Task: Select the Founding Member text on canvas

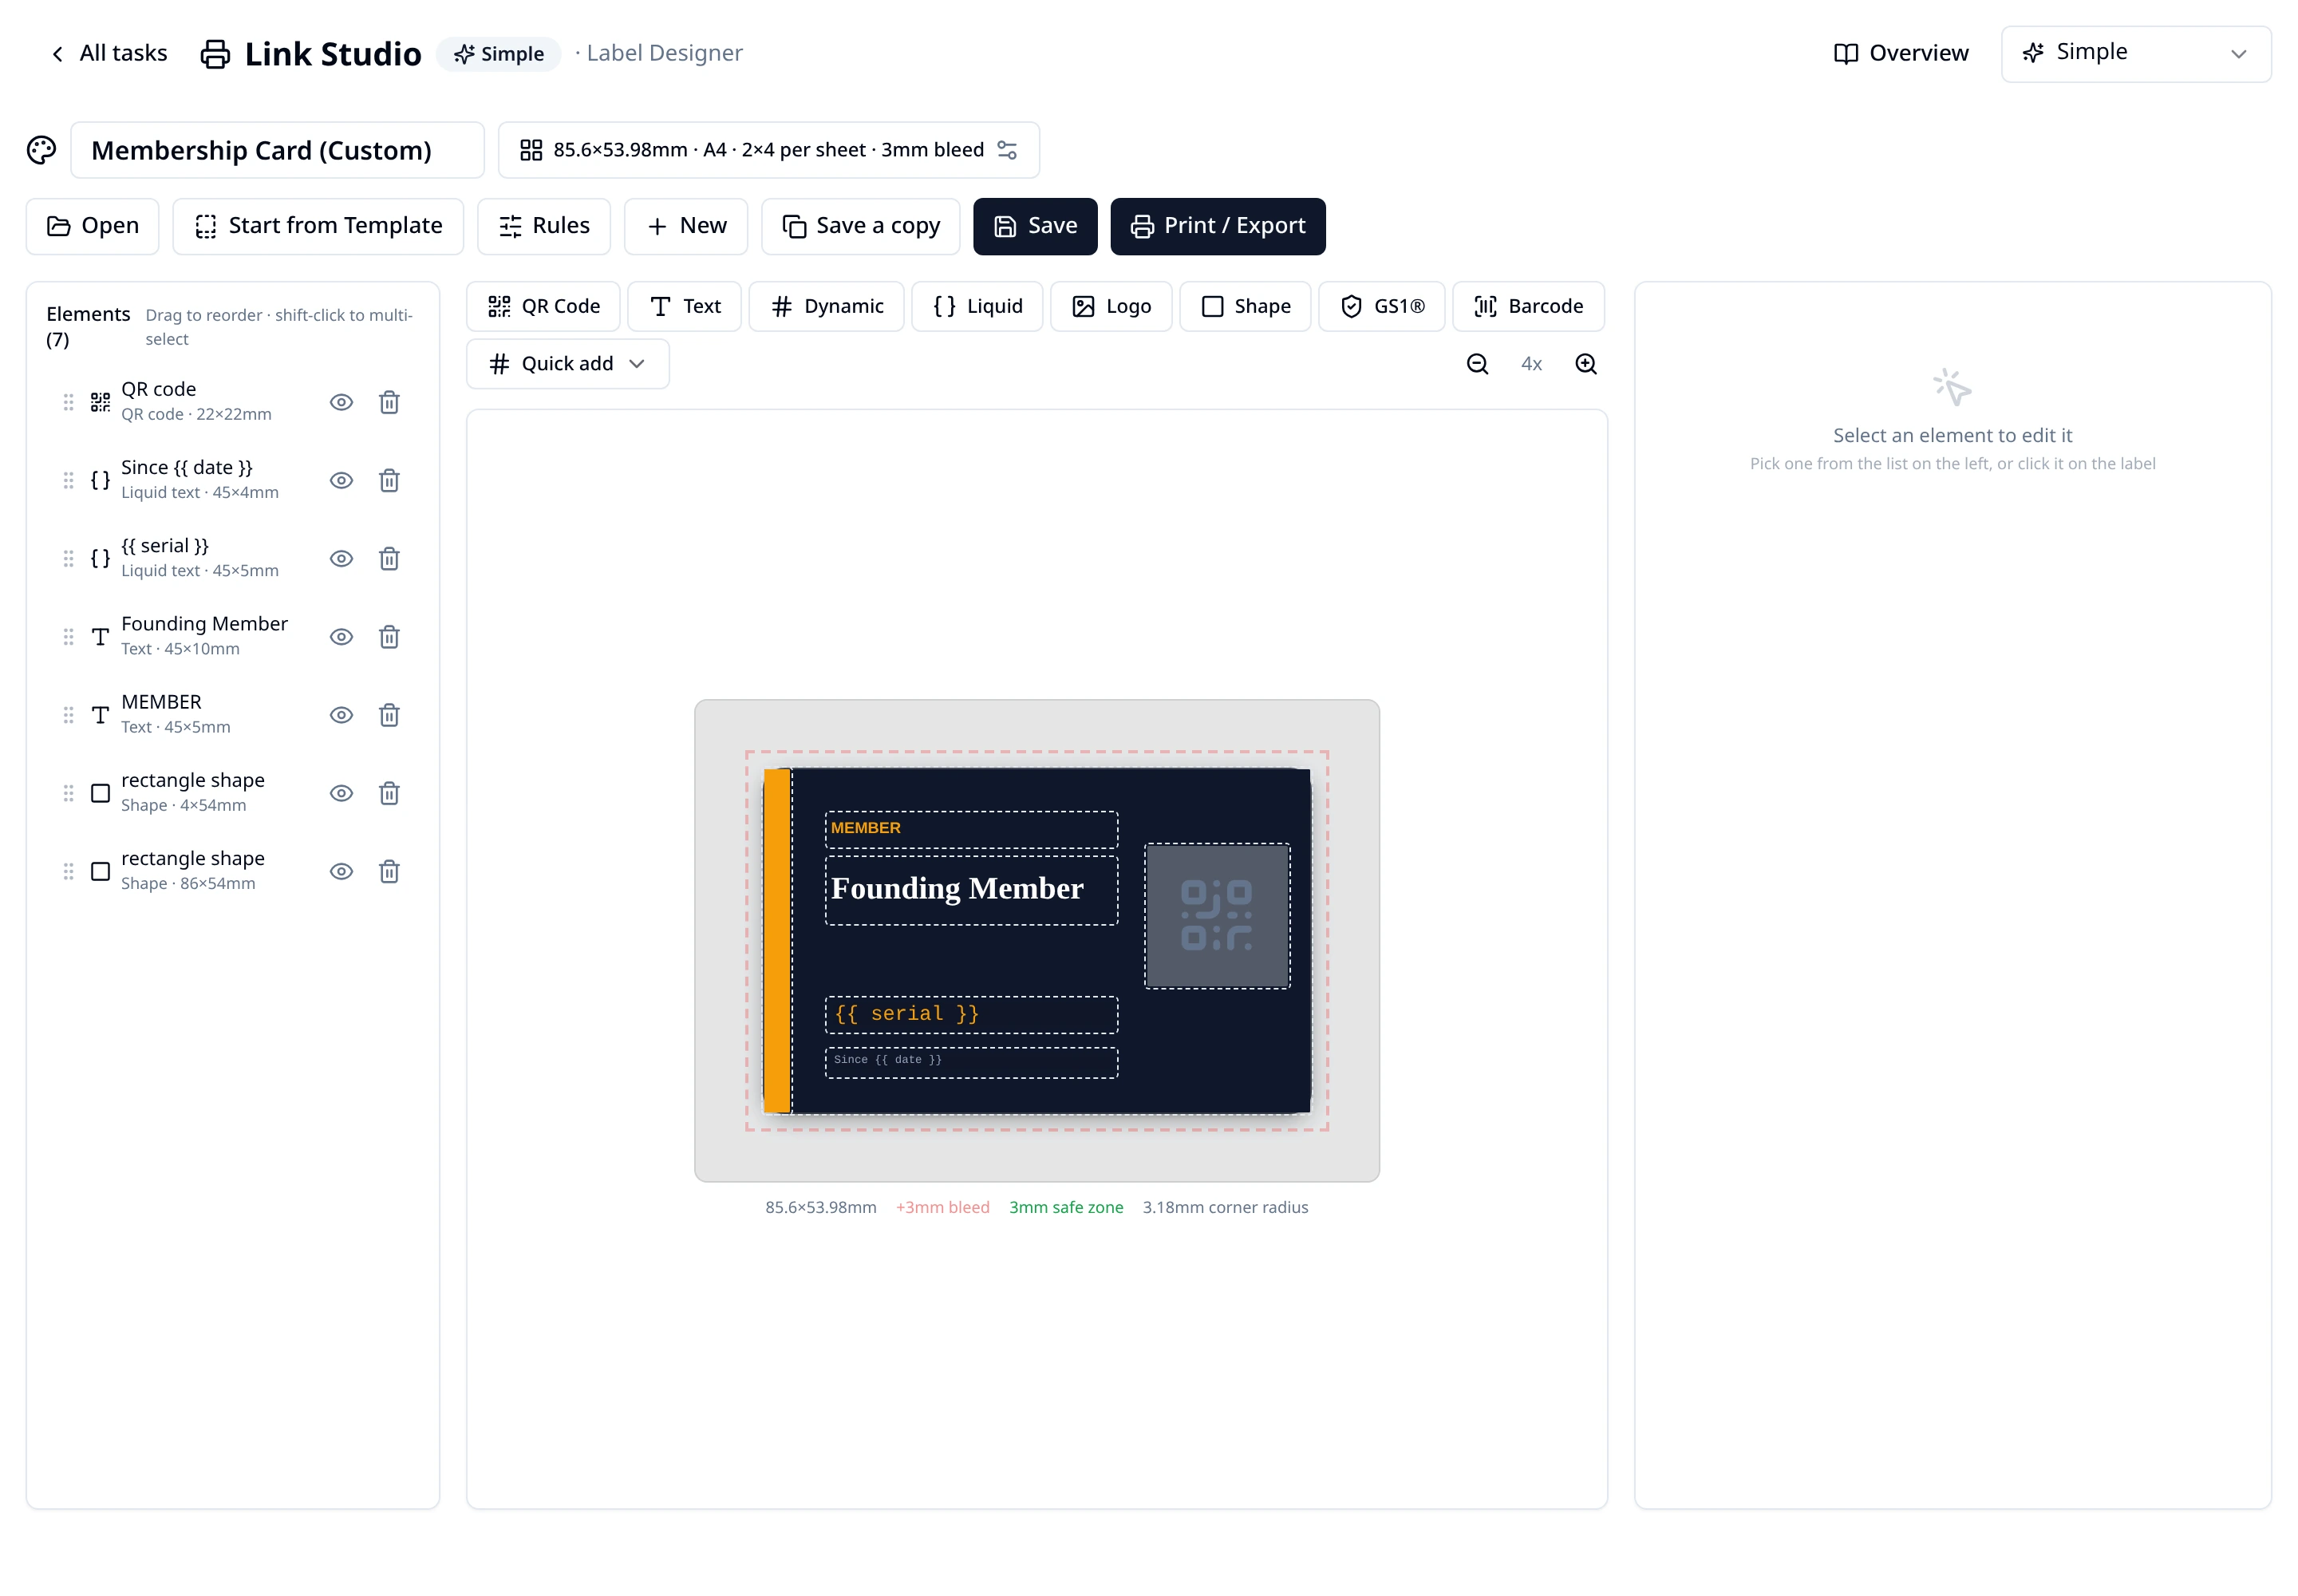Action: (x=971, y=889)
